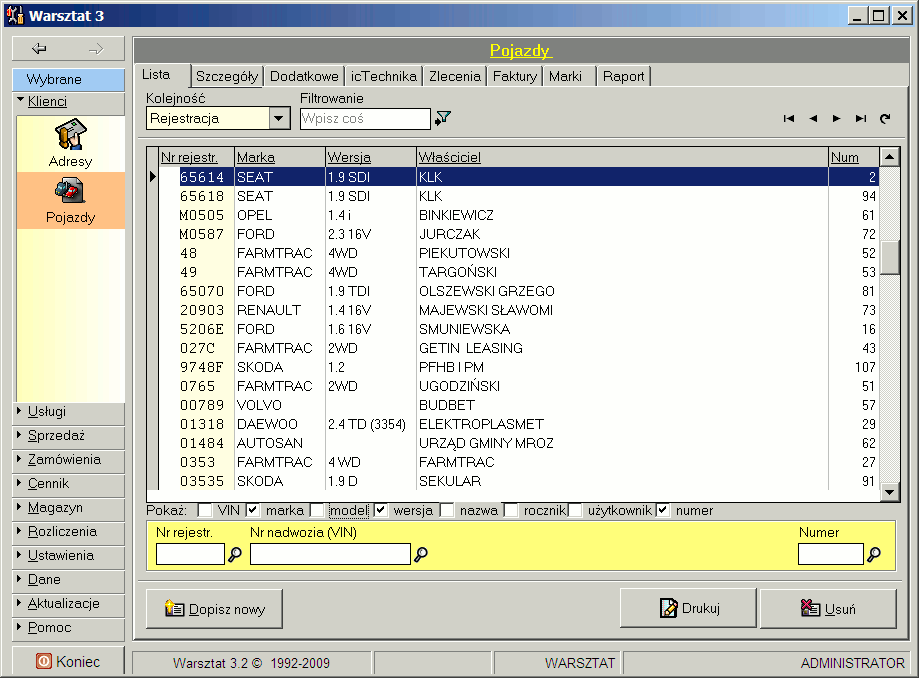
Task: Expand the Magazyn sidebar section
Action: 69,508
